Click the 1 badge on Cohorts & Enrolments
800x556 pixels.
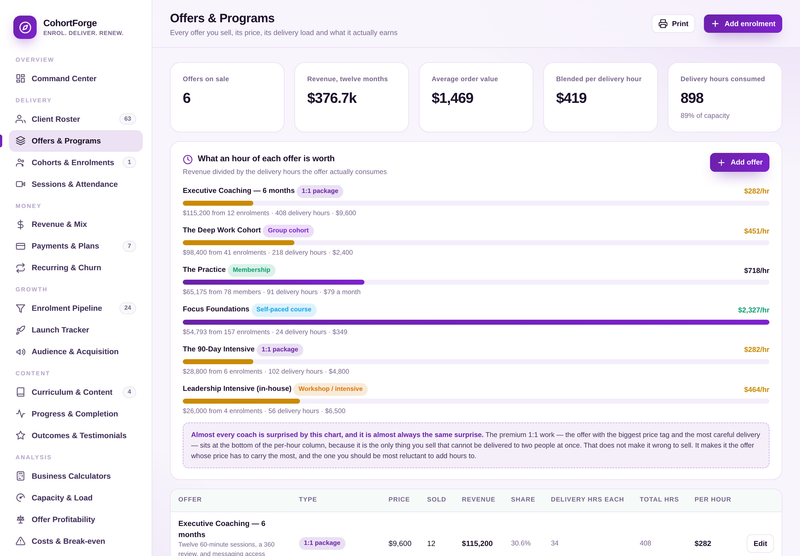tap(129, 162)
